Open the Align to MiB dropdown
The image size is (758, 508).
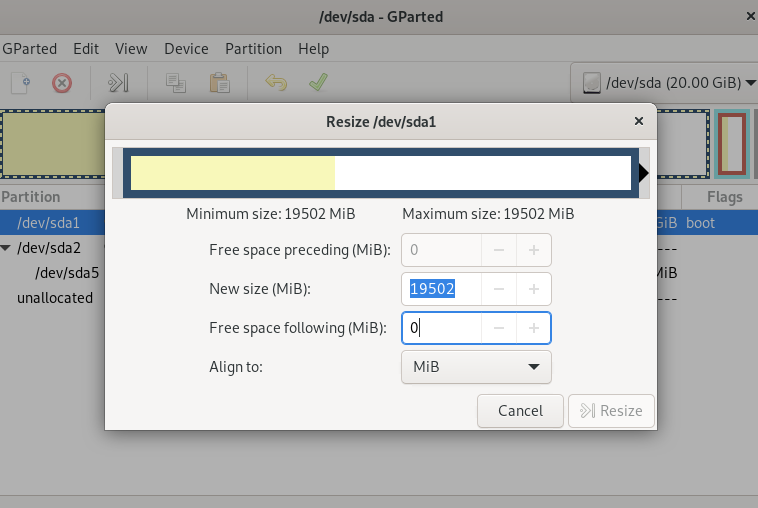click(x=476, y=367)
